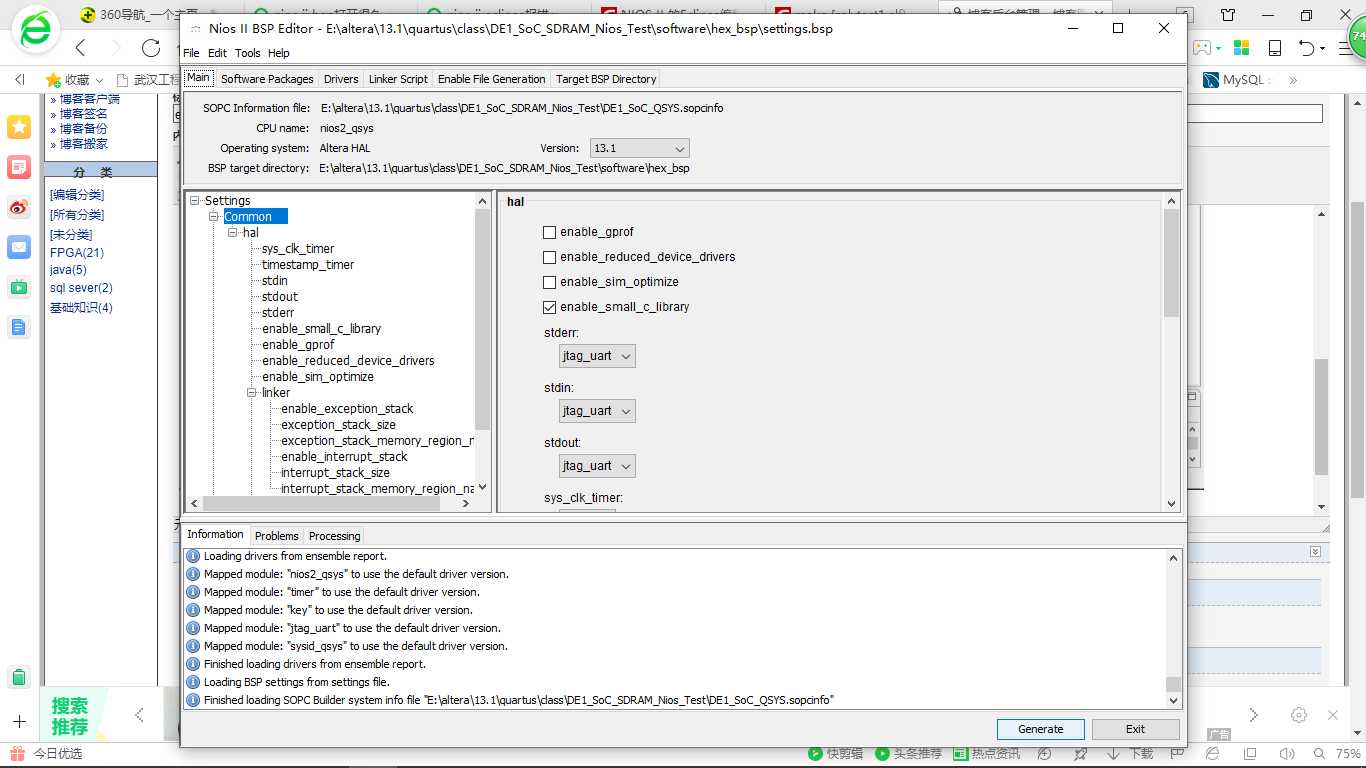Click the Exit button
The width and height of the screenshot is (1366, 768).
[1135, 729]
